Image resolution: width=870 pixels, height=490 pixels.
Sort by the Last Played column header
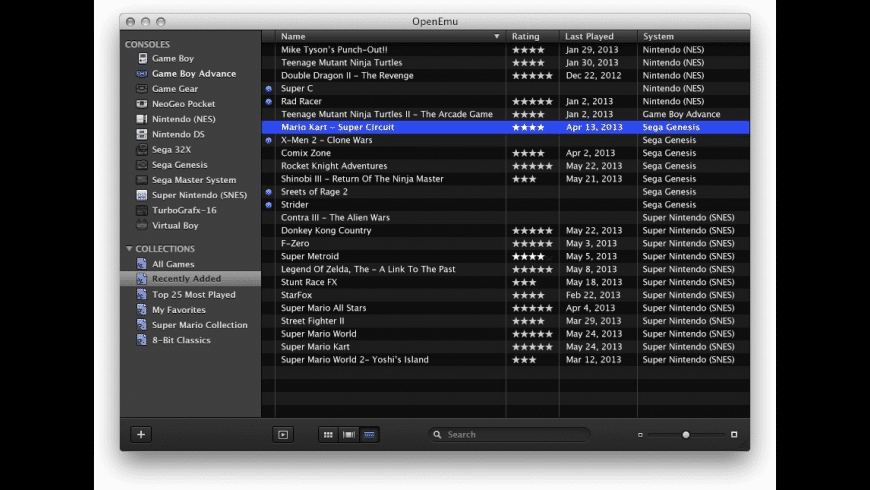tap(598, 37)
